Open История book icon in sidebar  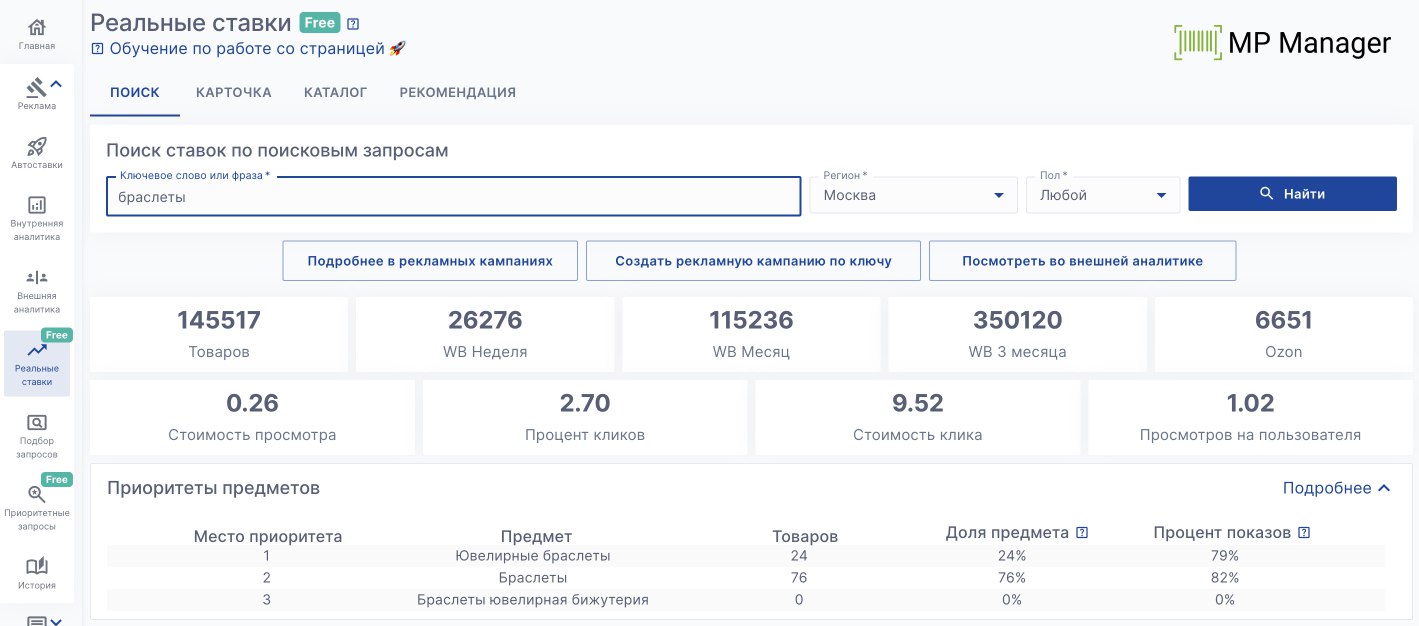[x=37, y=566]
